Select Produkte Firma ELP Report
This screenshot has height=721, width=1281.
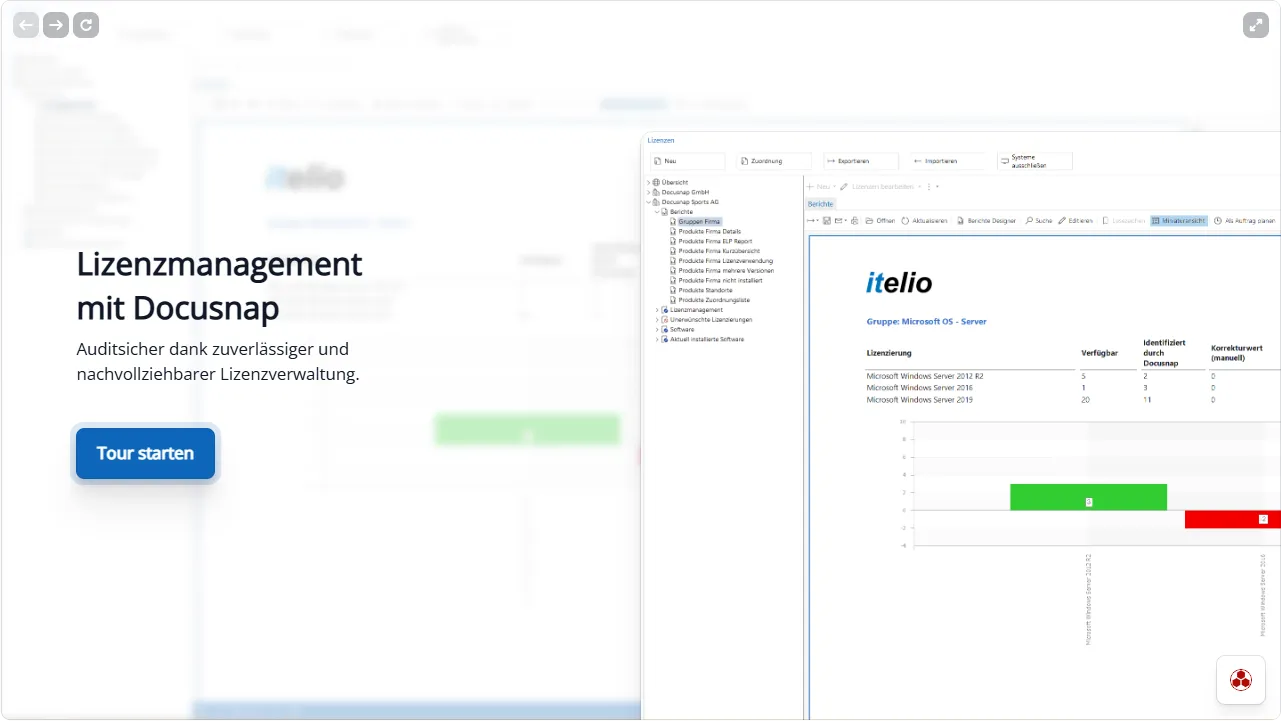click(x=715, y=241)
